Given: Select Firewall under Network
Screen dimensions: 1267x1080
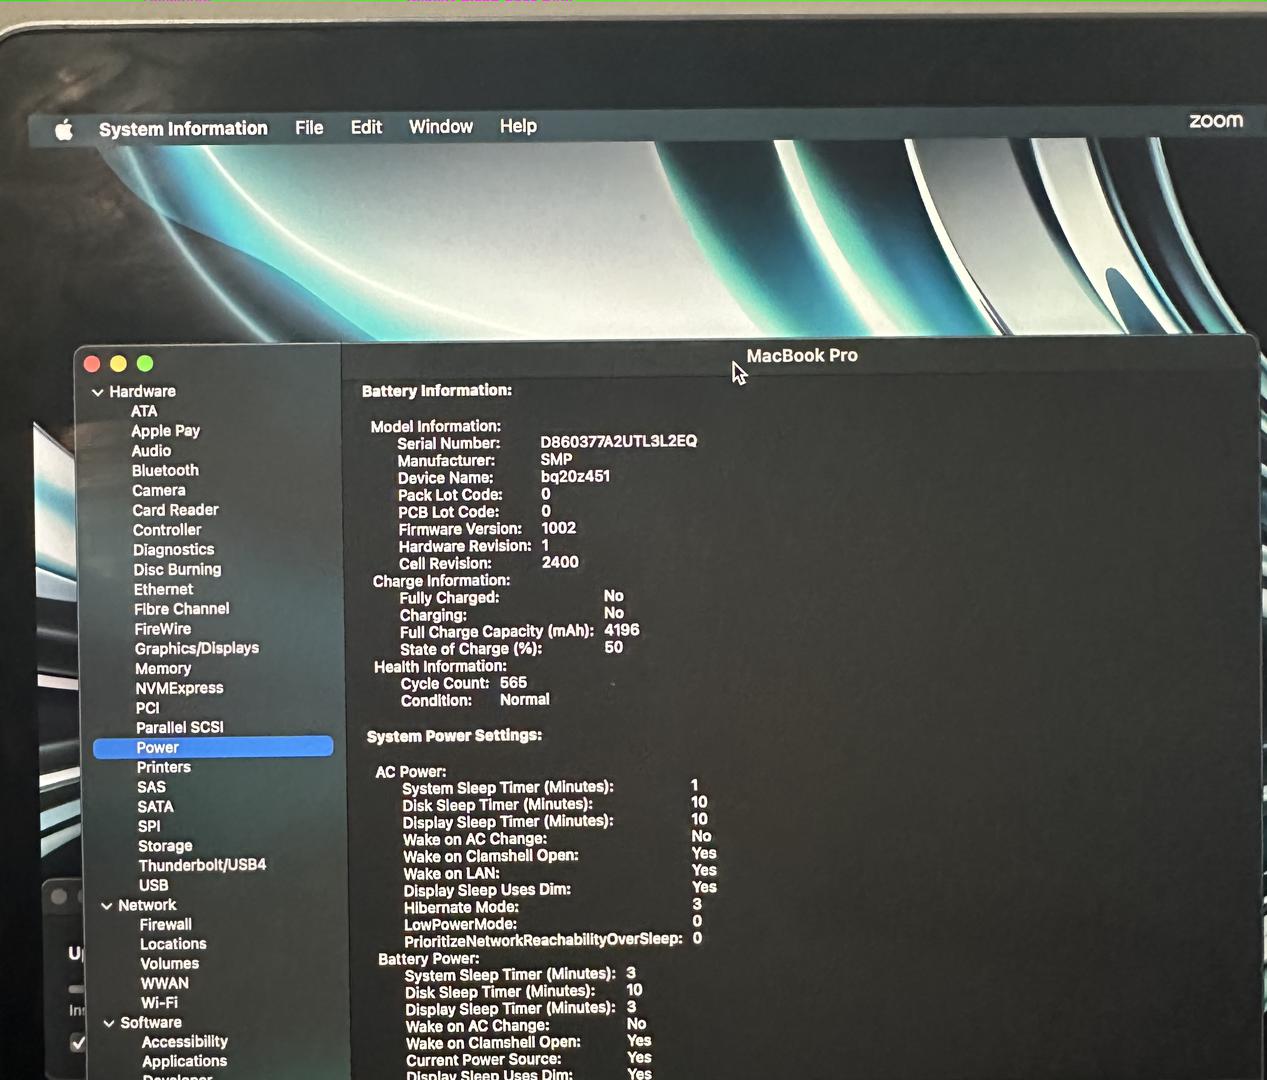Looking at the screenshot, I should click(166, 925).
